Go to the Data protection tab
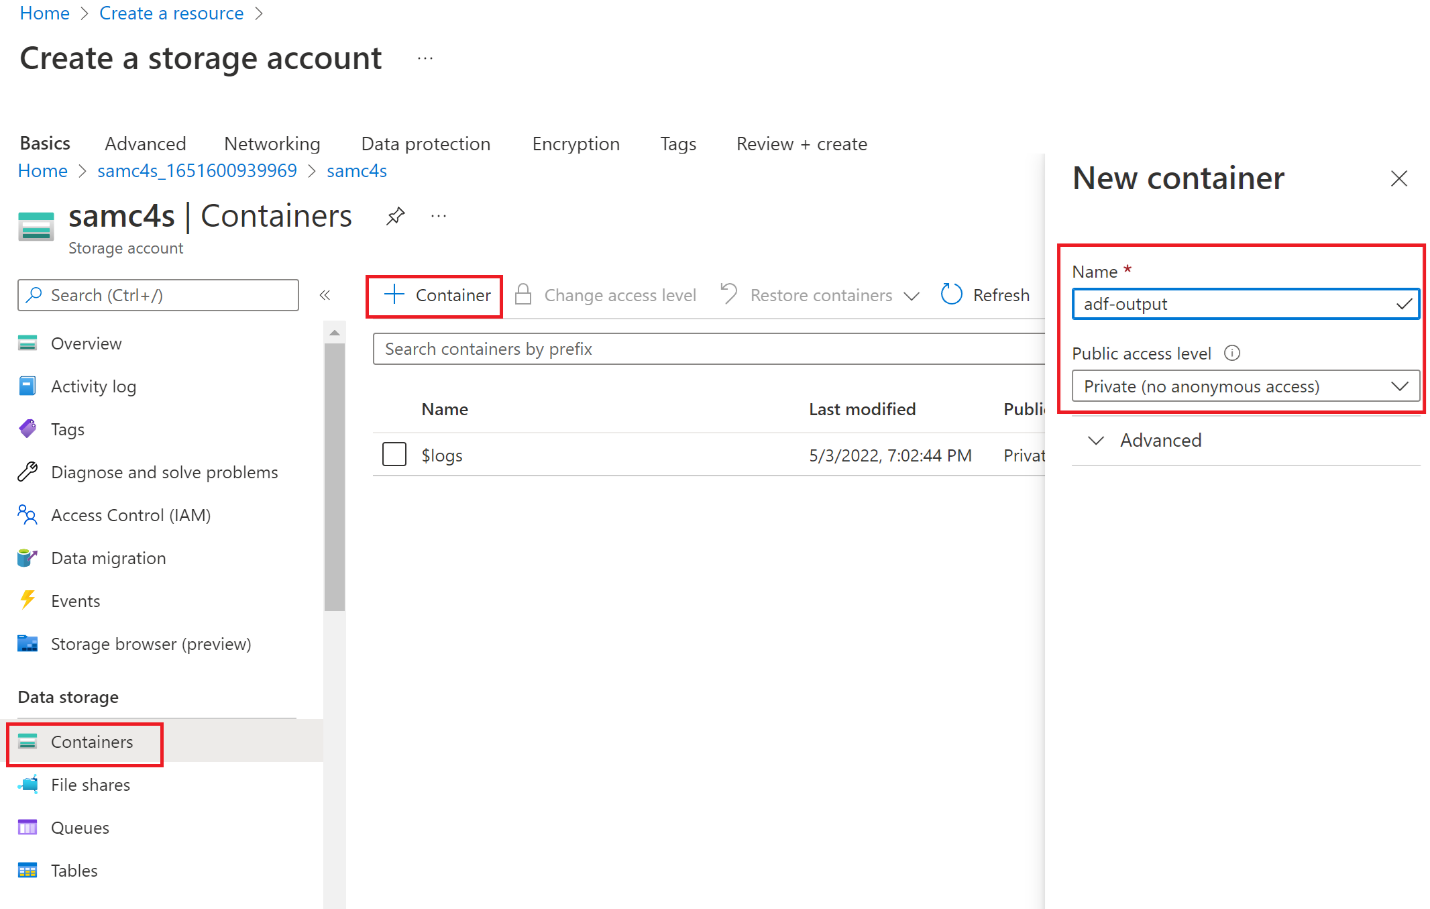This screenshot has height=909, width=1430. tap(426, 144)
